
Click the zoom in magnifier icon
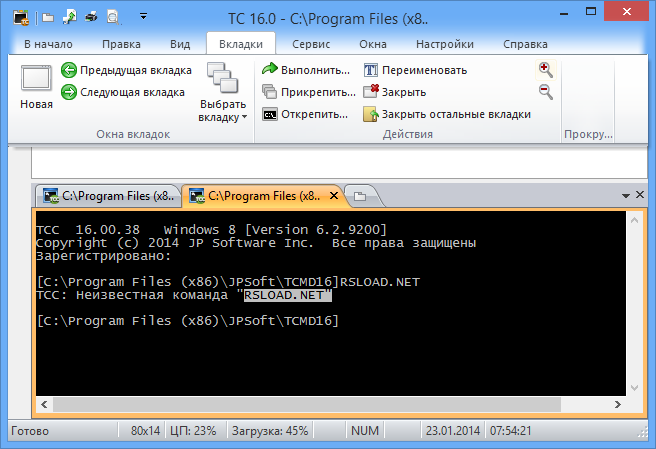tap(546, 70)
